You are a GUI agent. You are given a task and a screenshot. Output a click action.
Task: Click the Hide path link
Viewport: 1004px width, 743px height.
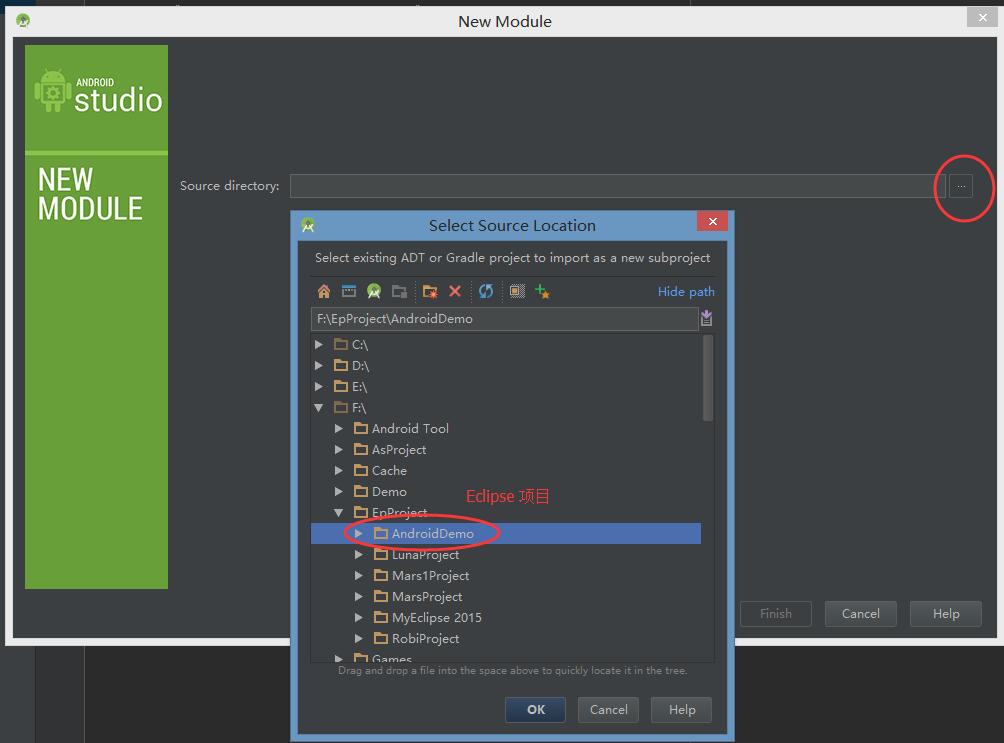[x=686, y=291]
